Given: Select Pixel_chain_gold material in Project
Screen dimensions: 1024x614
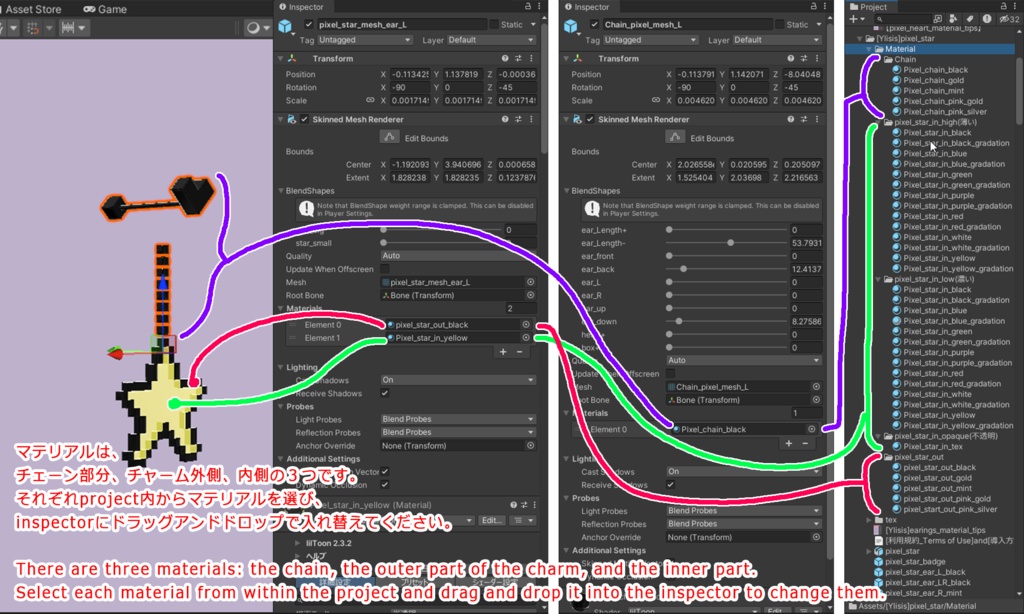Looking at the screenshot, I should tap(933, 80).
